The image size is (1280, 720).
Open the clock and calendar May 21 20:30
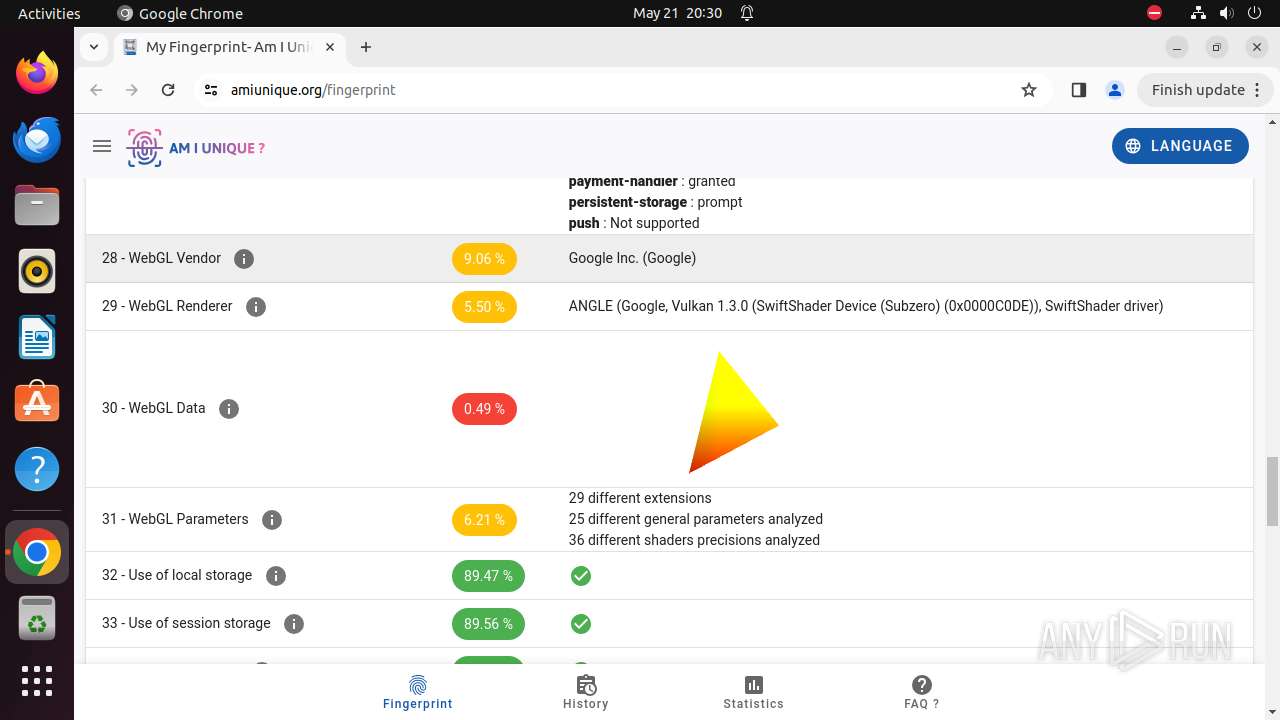(677, 13)
